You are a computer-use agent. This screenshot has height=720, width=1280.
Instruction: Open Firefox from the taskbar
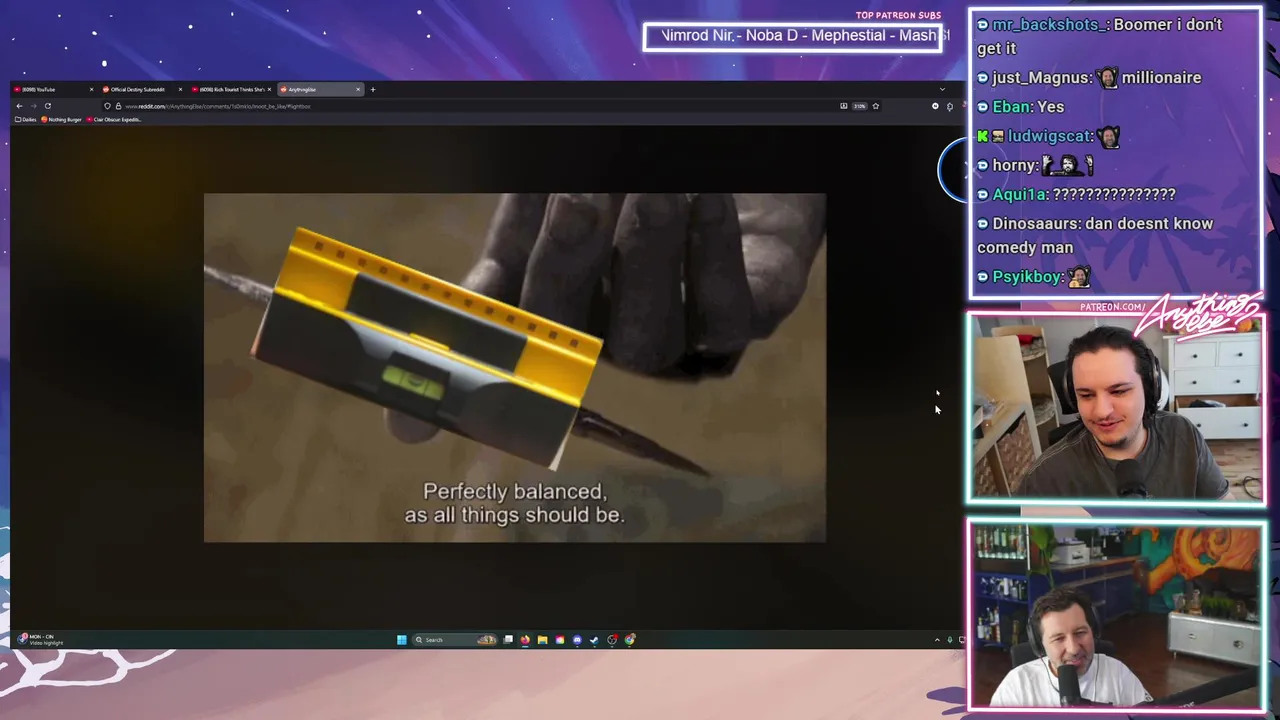coord(525,640)
